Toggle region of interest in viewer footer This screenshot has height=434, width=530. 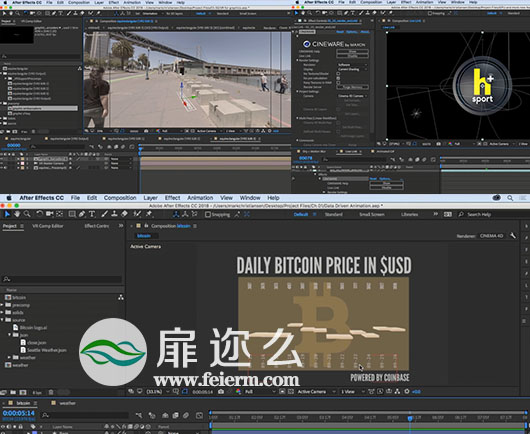282,392
